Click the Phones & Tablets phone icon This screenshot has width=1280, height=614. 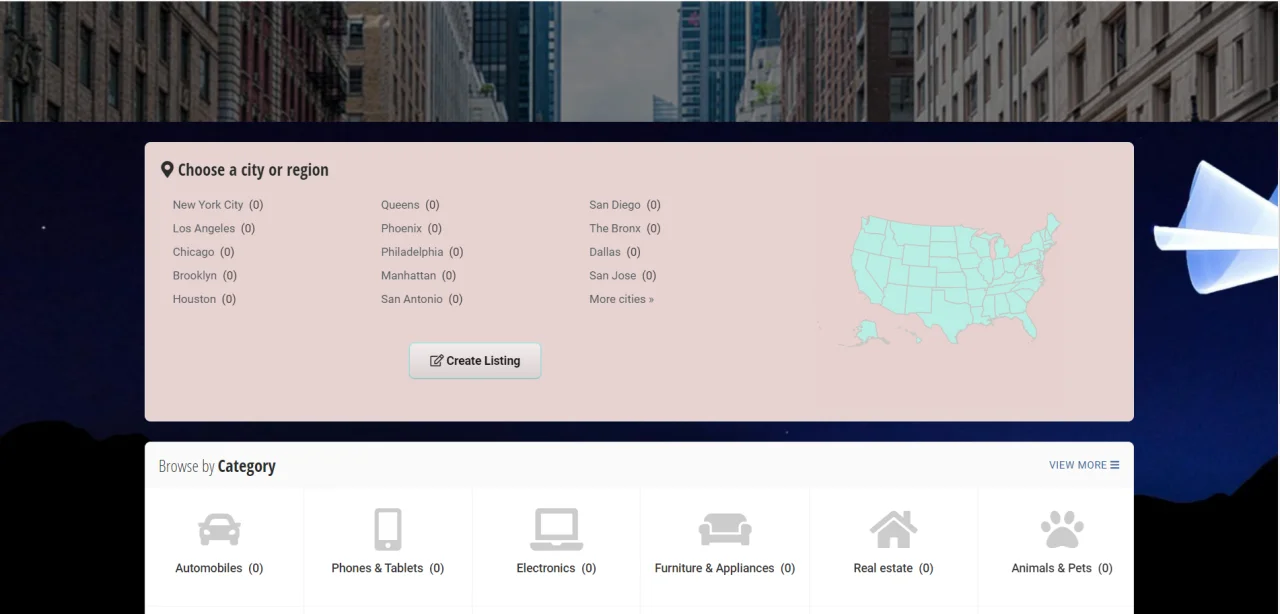click(388, 529)
